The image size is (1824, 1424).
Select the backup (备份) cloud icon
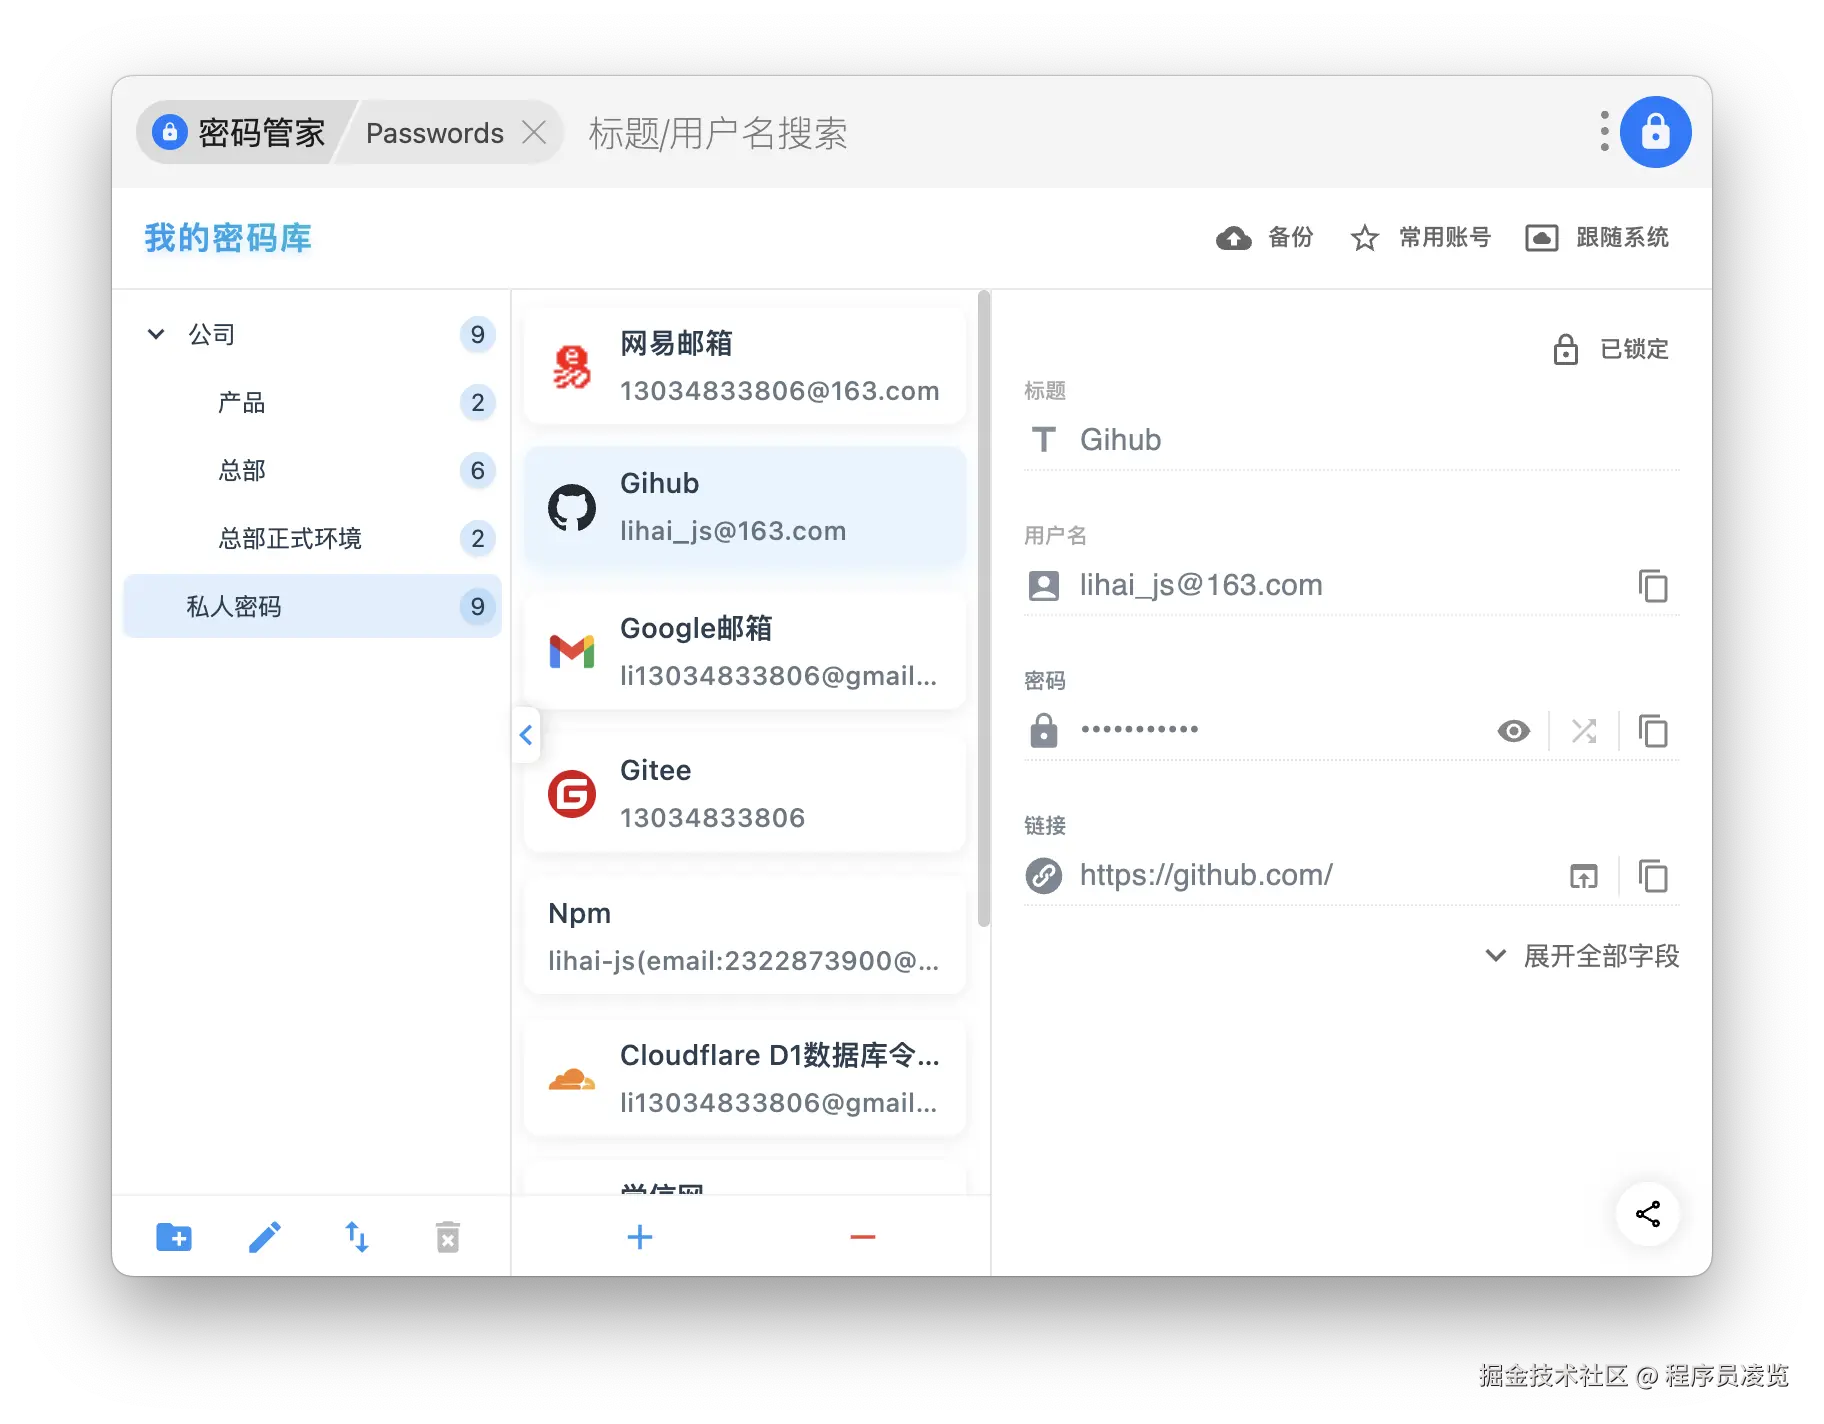pos(1234,238)
